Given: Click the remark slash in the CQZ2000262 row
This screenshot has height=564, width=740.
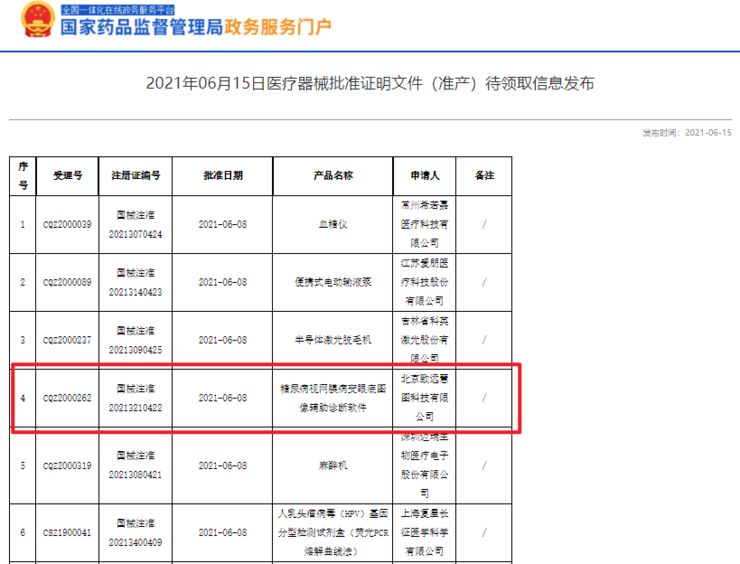Looking at the screenshot, I should coord(484,398).
